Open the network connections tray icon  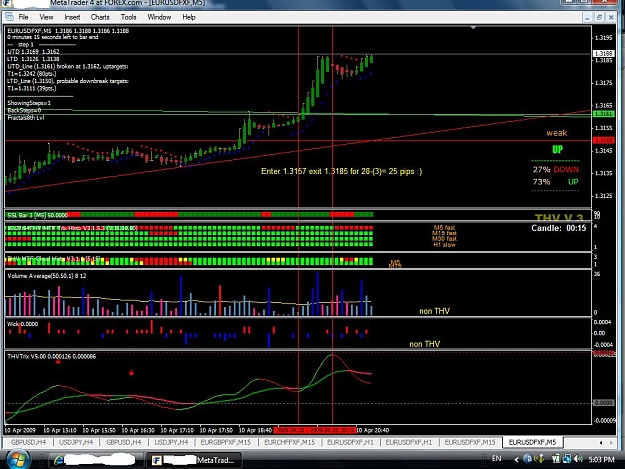tap(567, 459)
